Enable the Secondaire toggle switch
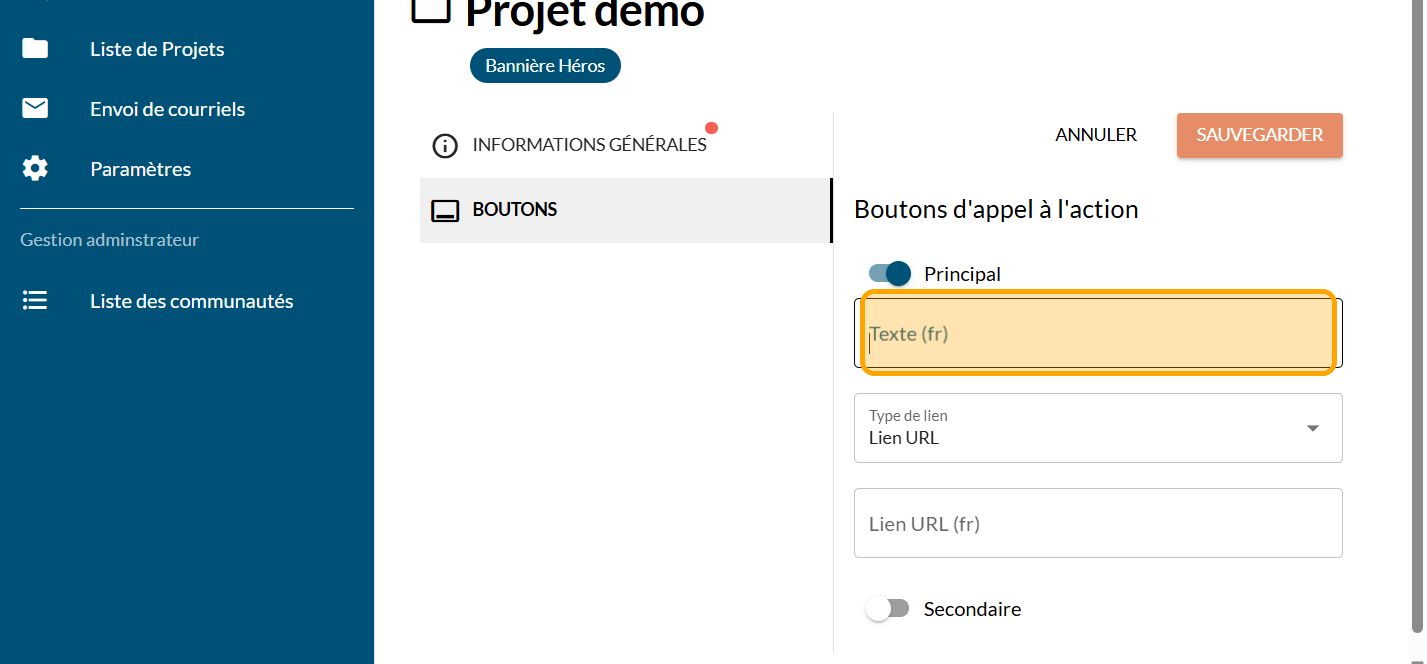1427x664 pixels. click(887, 609)
